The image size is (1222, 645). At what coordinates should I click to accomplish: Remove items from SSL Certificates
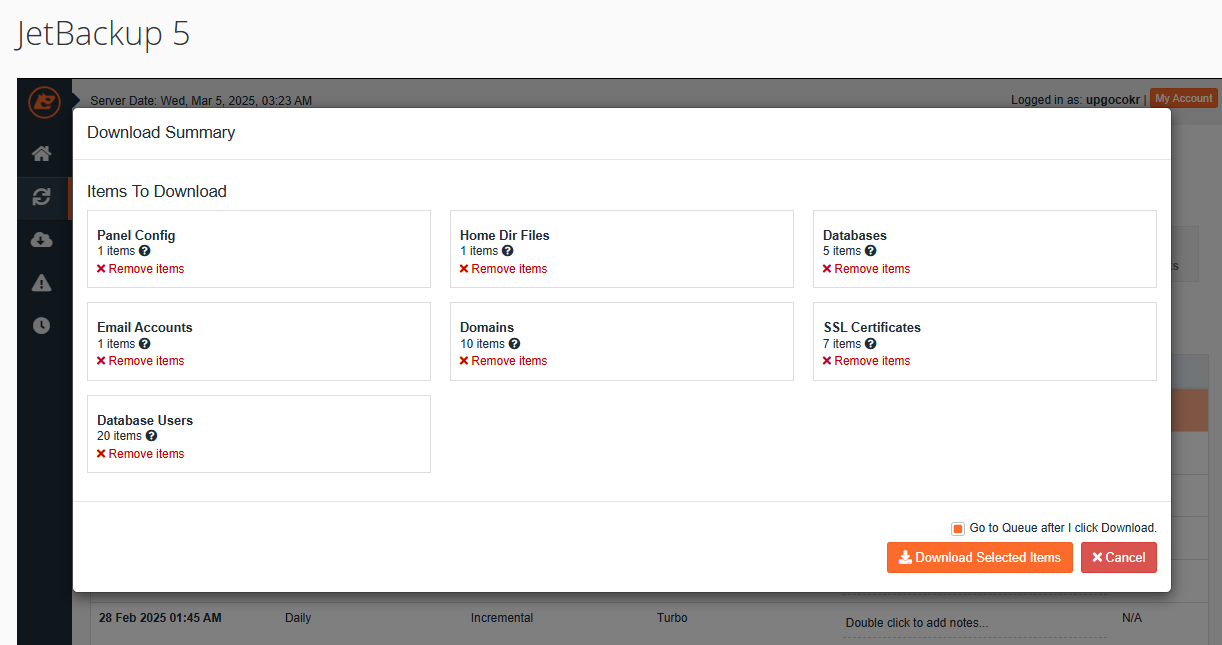[866, 361]
